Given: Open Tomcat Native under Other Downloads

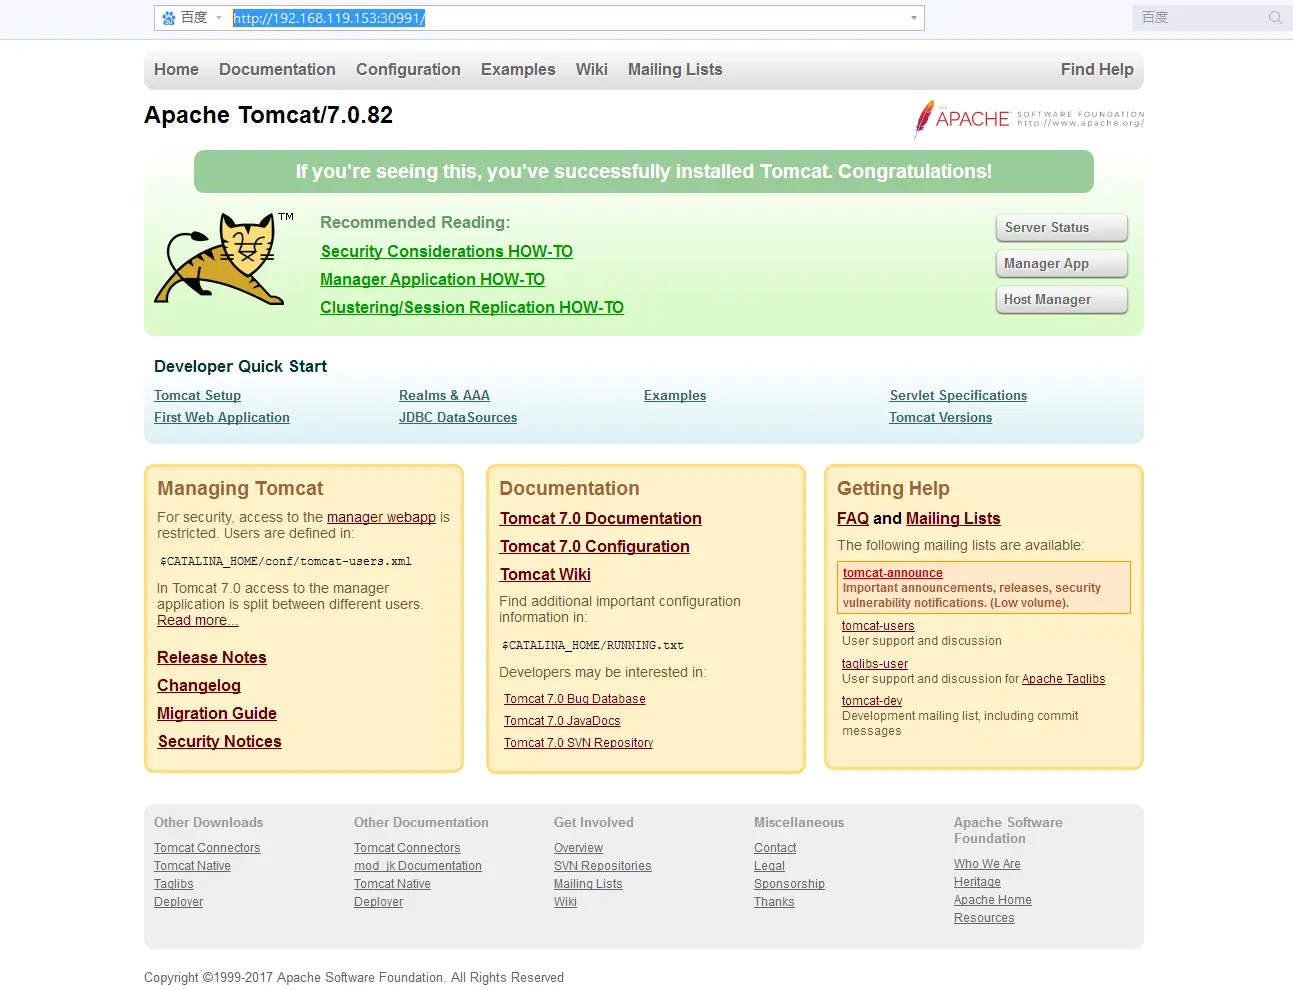Looking at the screenshot, I should coord(192,866).
